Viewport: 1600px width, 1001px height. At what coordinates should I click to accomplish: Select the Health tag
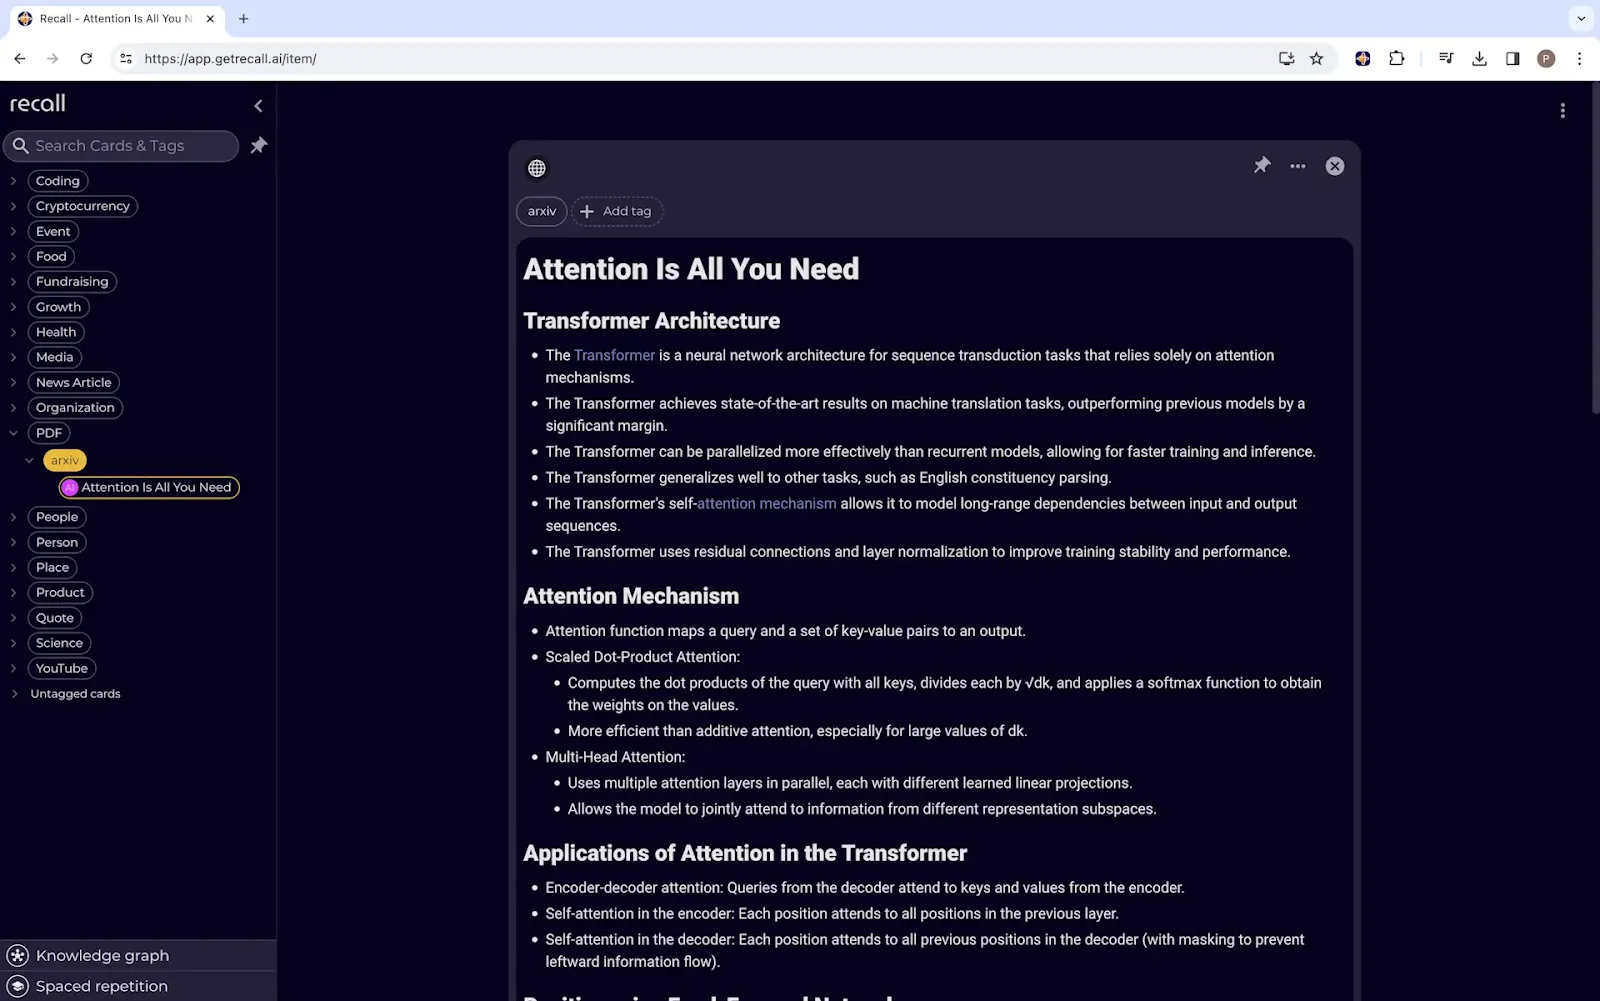(x=56, y=332)
